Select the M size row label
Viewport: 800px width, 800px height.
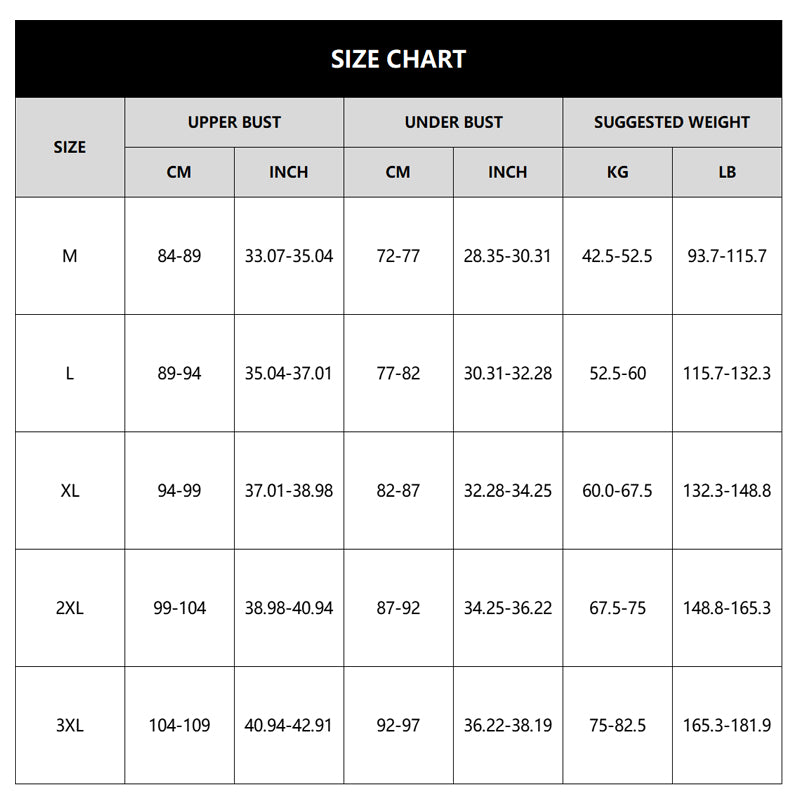[x=70, y=256]
